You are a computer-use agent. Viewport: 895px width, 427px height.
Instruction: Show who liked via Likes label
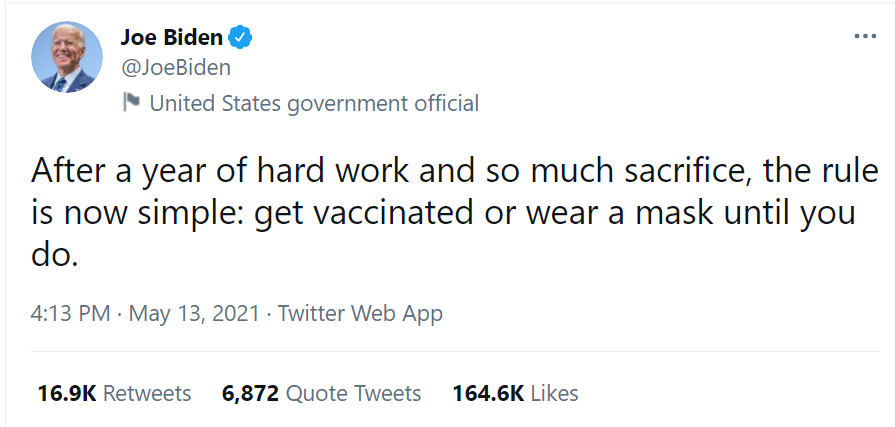point(554,393)
